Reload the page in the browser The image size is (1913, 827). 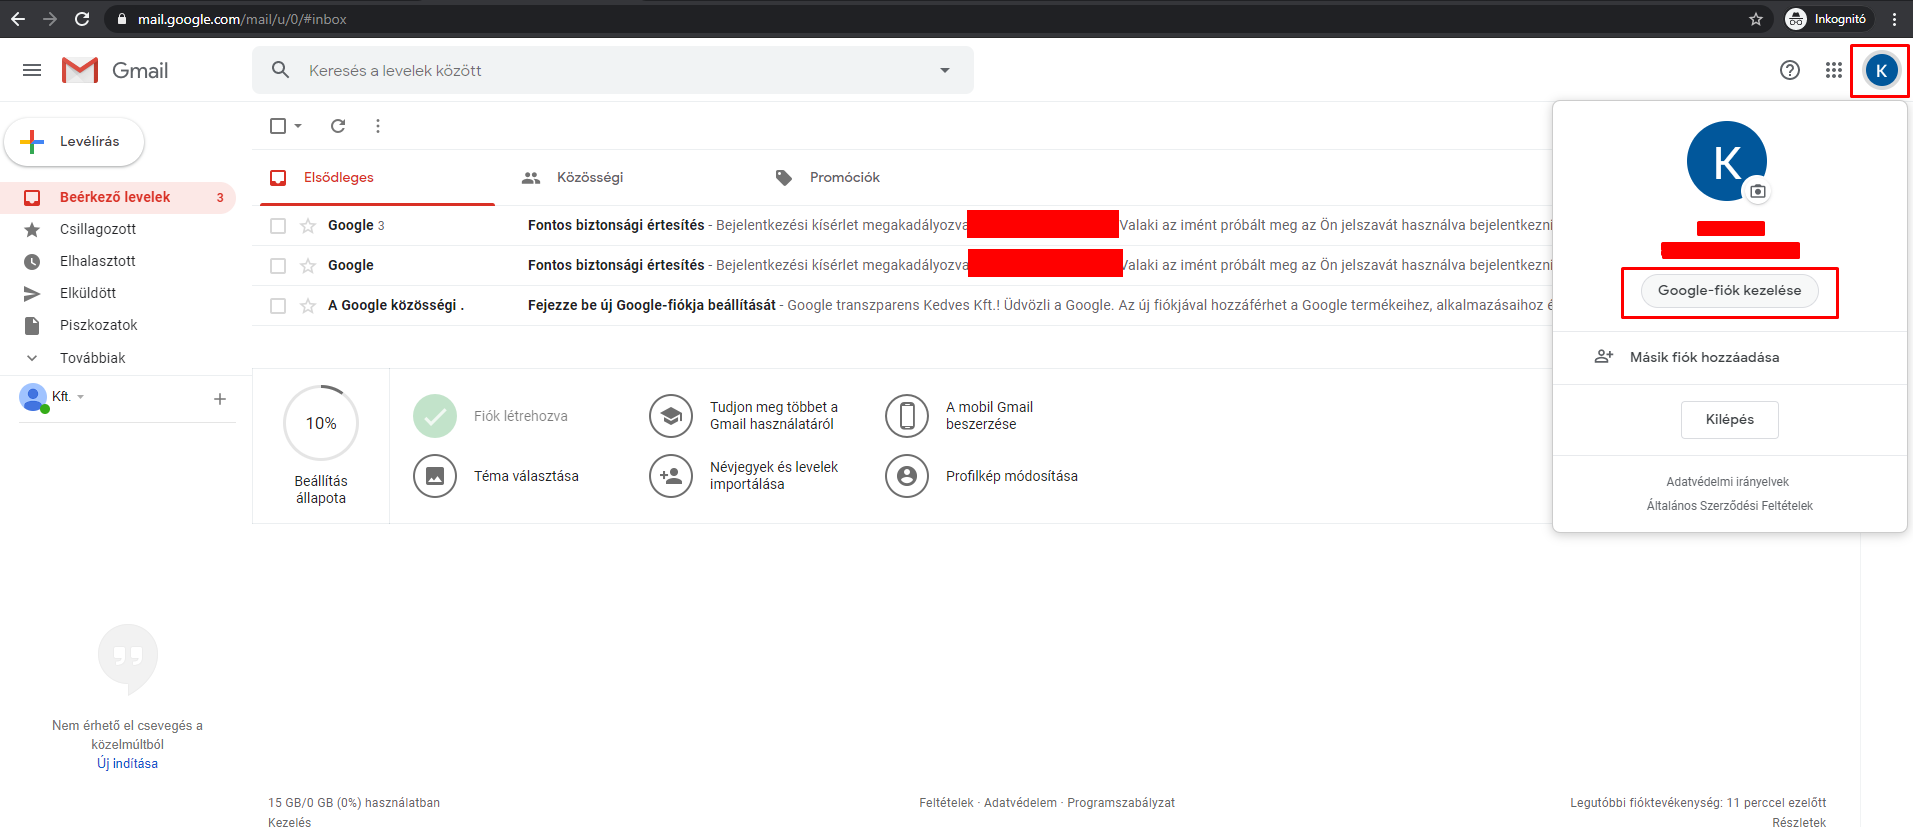[82, 19]
